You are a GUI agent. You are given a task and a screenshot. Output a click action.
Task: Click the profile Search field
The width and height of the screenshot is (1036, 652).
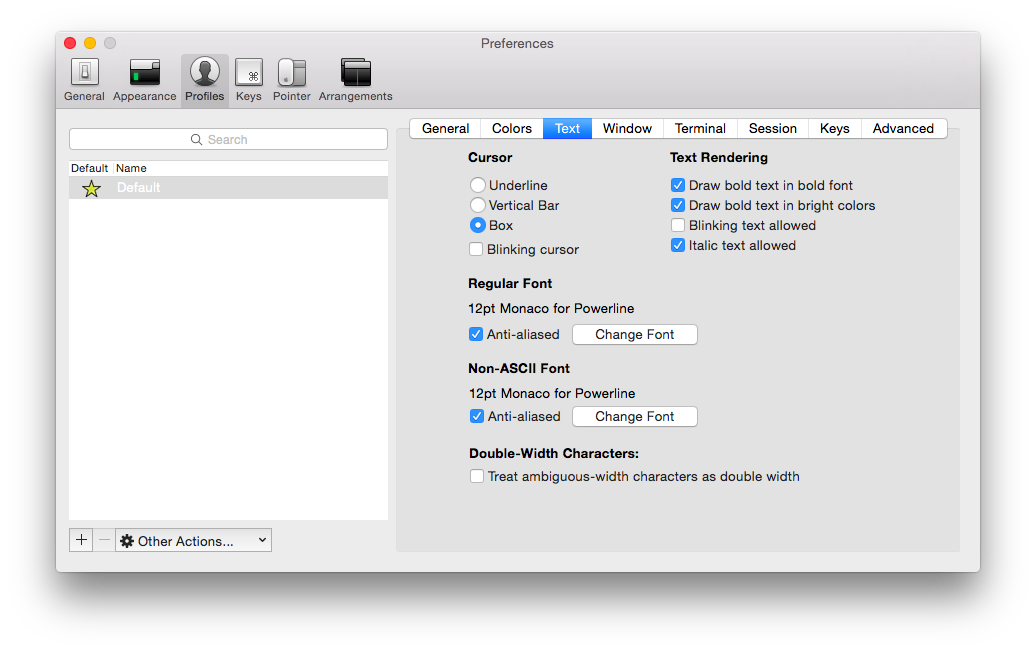pos(229,139)
